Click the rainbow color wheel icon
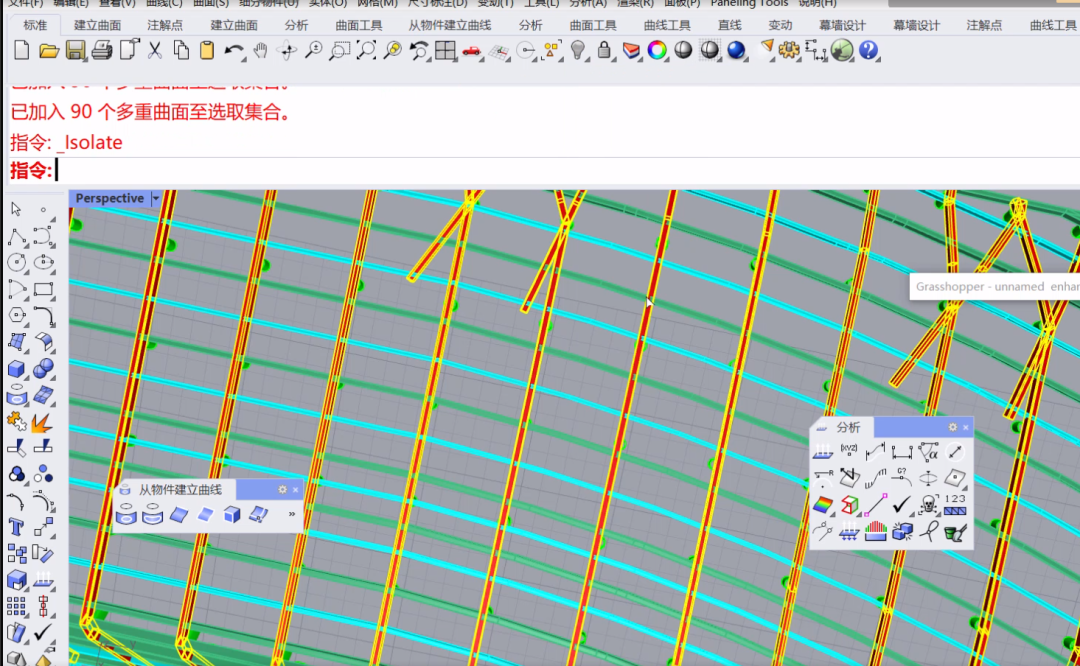The width and height of the screenshot is (1080, 666). 657,50
